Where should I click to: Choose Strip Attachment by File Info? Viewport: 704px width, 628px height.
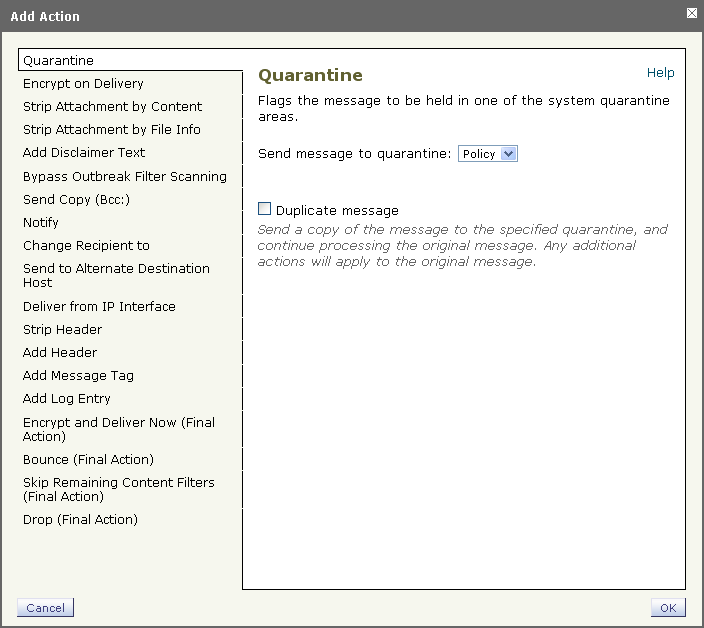pyautogui.click(x=111, y=129)
